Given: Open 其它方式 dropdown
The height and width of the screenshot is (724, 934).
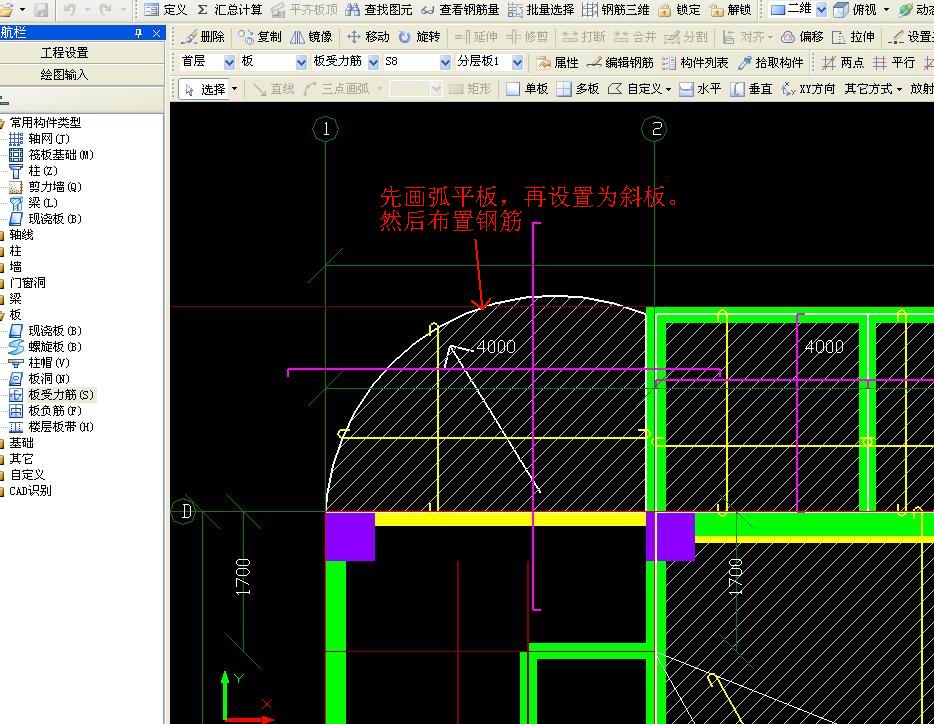Looking at the screenshot, I should pos(873,89).
